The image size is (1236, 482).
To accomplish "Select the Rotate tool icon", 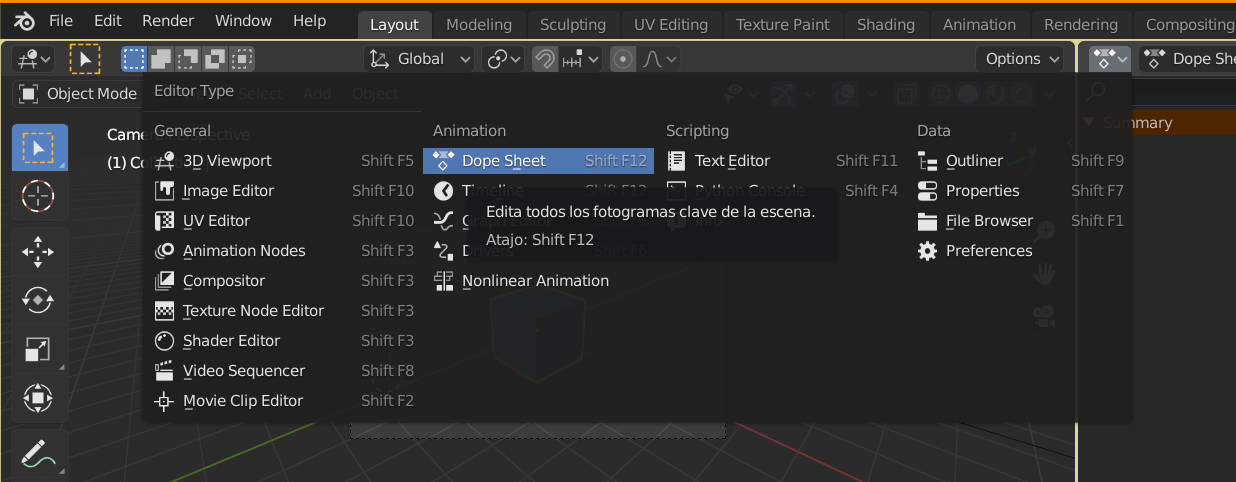I will tap(38, 299).
